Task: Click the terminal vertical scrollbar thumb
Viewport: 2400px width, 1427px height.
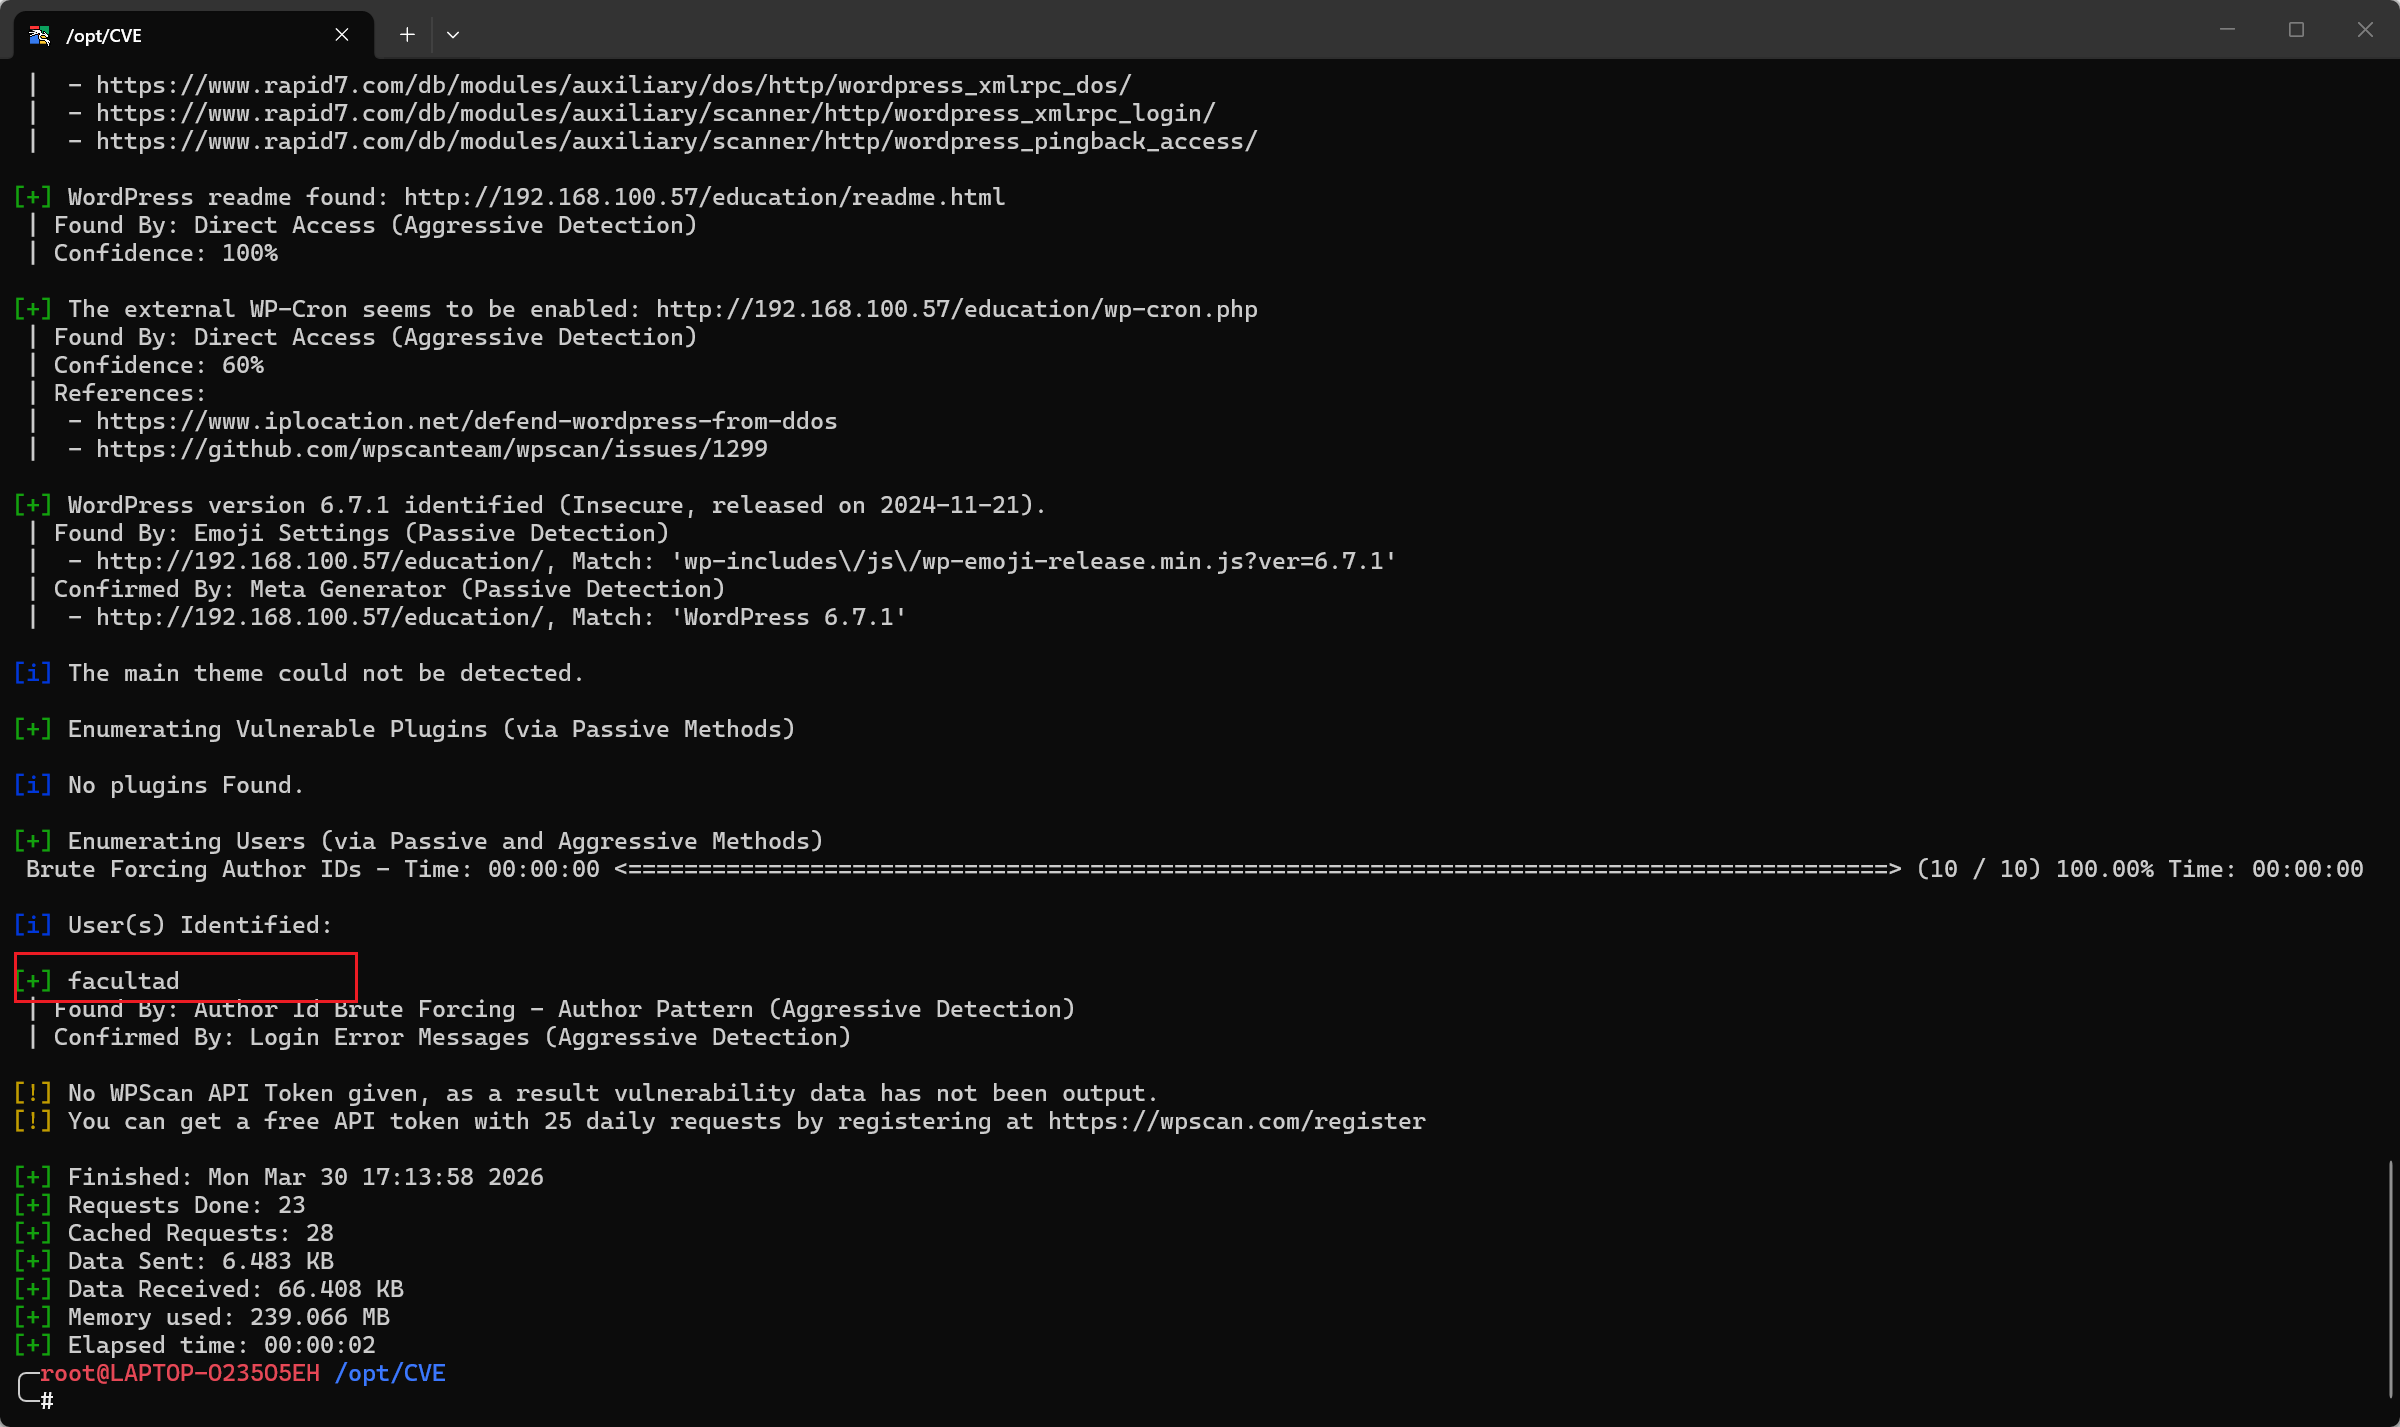Action: [2391, 1280]
